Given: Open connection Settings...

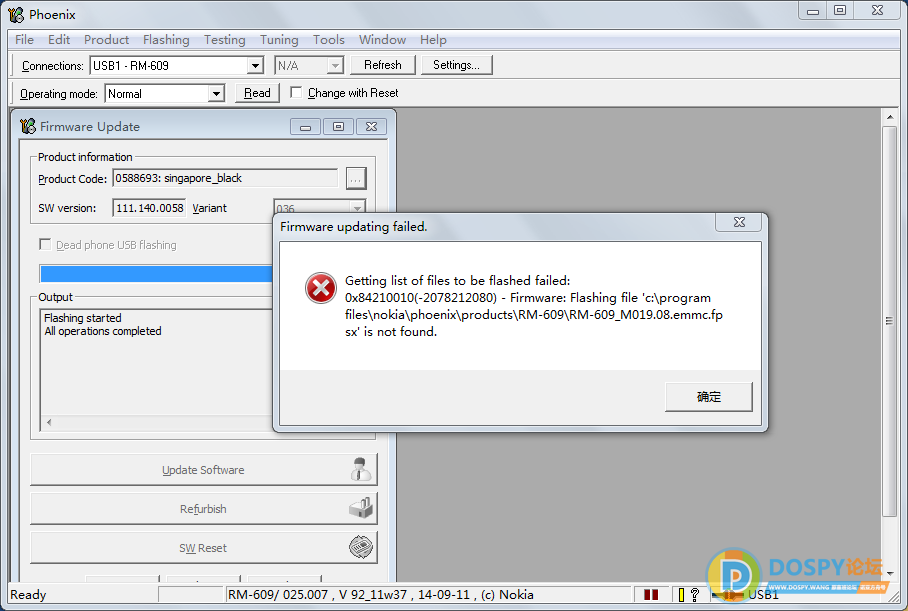Looking at the screenshot, I should 456,65.
